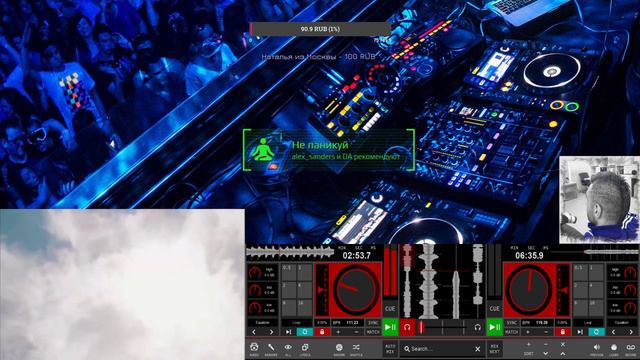Click right deck skip-to-next icon
The image size is (640, 360).
point(580,332)
